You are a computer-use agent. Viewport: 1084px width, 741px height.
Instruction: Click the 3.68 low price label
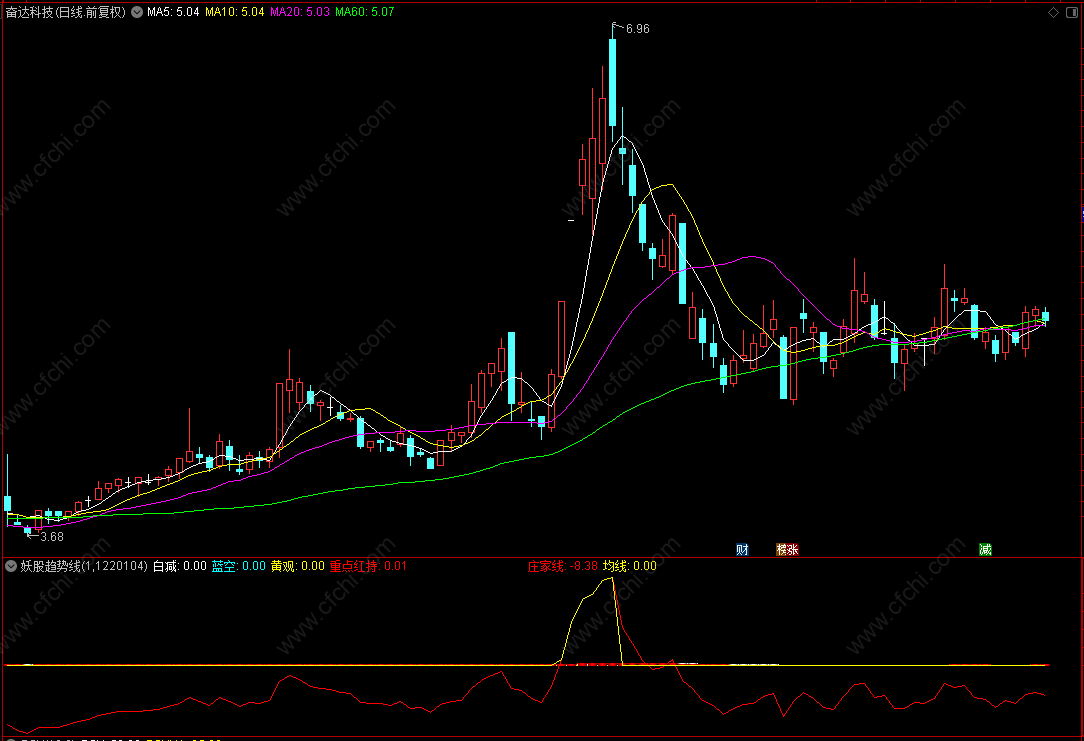click(x=52, y=537)
